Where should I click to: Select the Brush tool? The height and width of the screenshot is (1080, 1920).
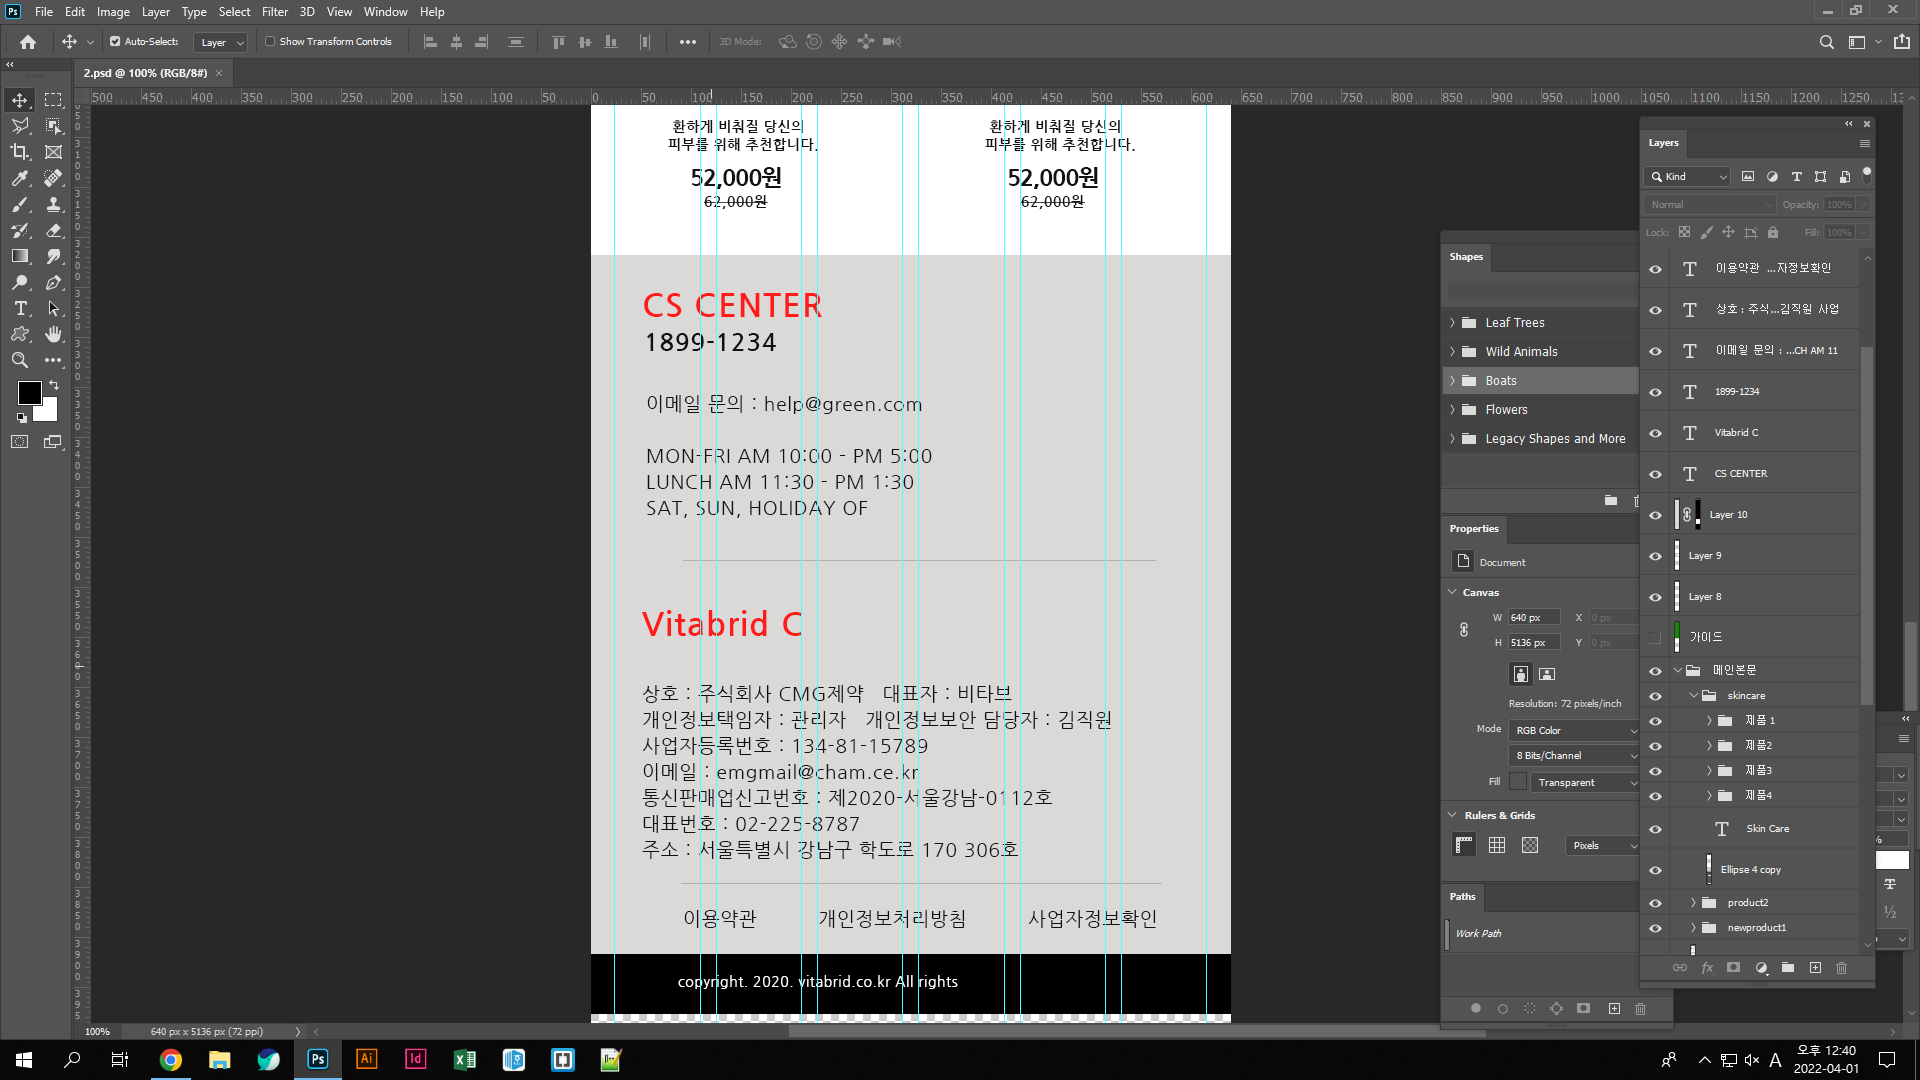point(20,204)
